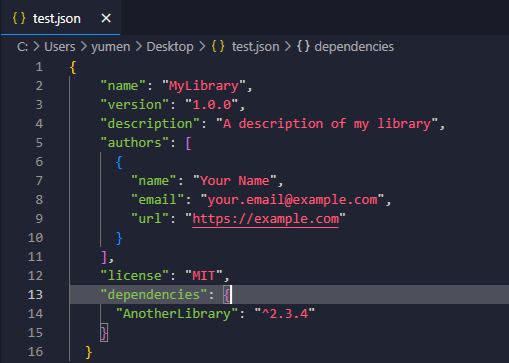Image resolution: width=509 pixels, height=363 pixels.
Task: Click line number 16 in gutter
Action: point(36,352)
